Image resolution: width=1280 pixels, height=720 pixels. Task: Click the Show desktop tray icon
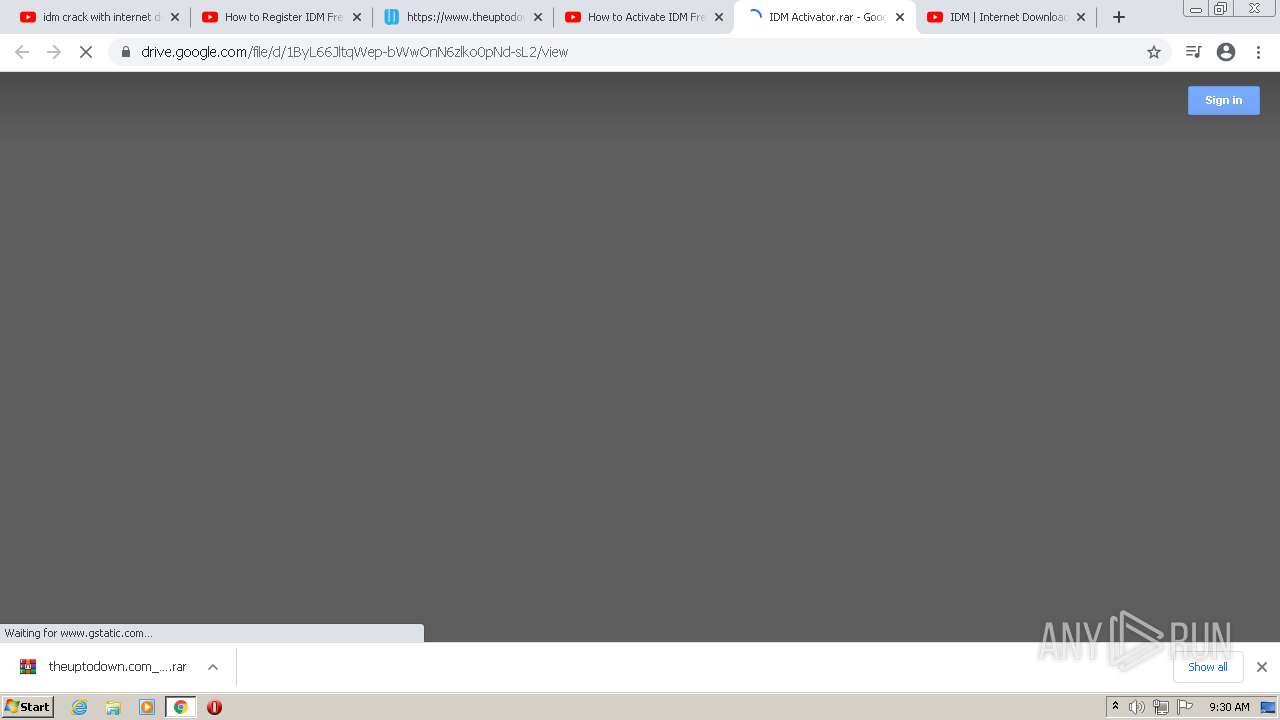1268,707
